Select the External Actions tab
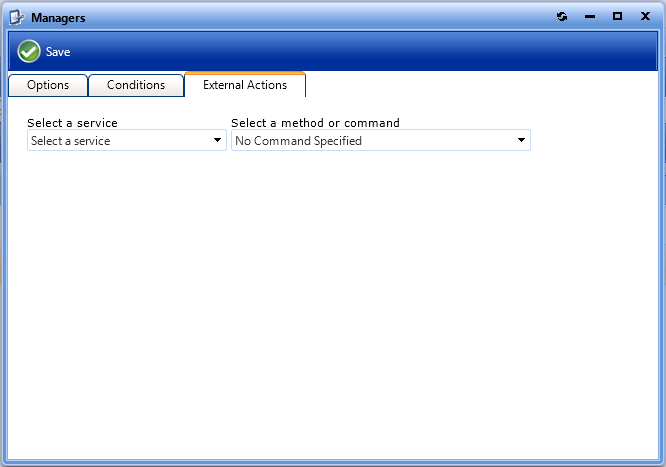The image size is (666, 467). [245, 85]
